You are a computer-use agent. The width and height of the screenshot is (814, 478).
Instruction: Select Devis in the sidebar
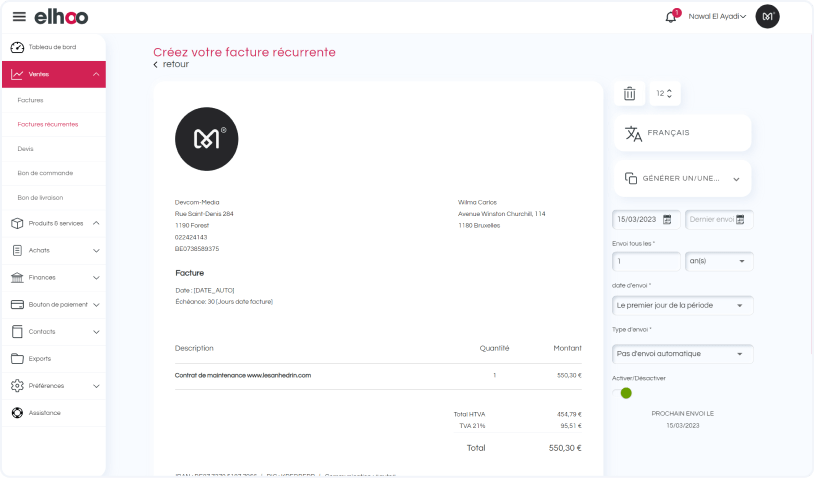pos(26,148)
